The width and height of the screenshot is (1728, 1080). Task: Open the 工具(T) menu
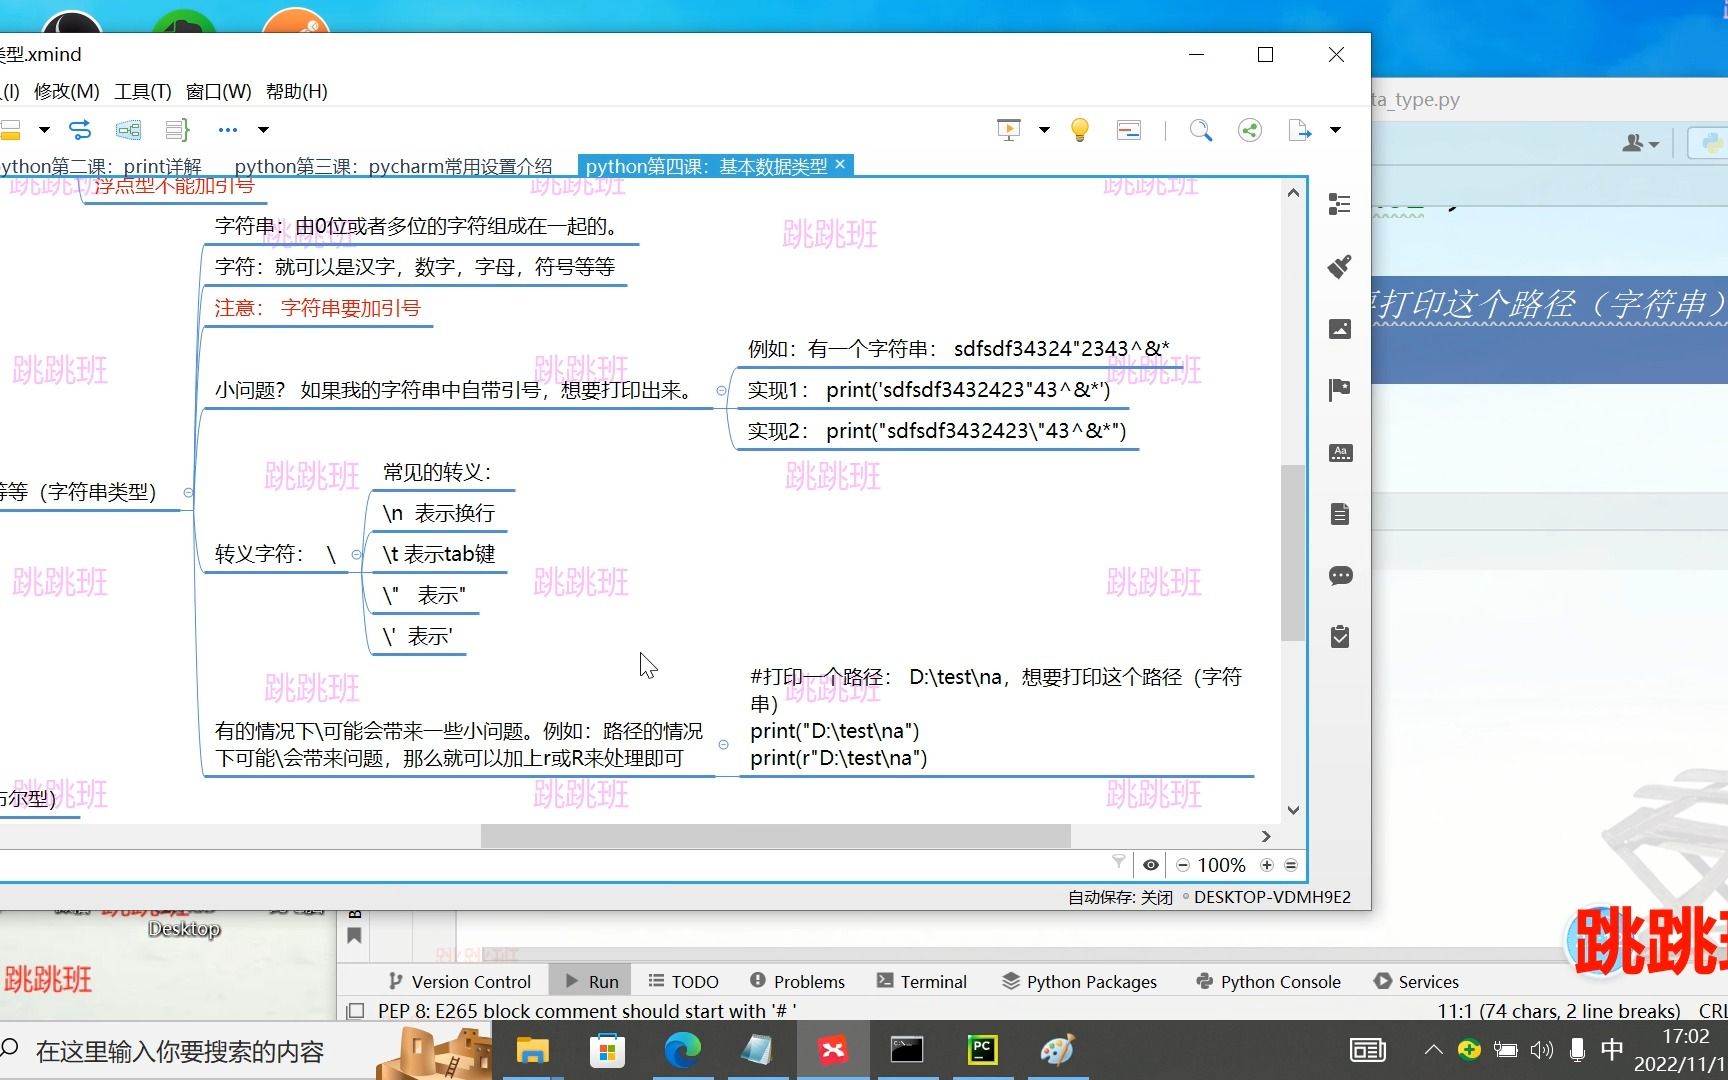(x=143, y=91)
